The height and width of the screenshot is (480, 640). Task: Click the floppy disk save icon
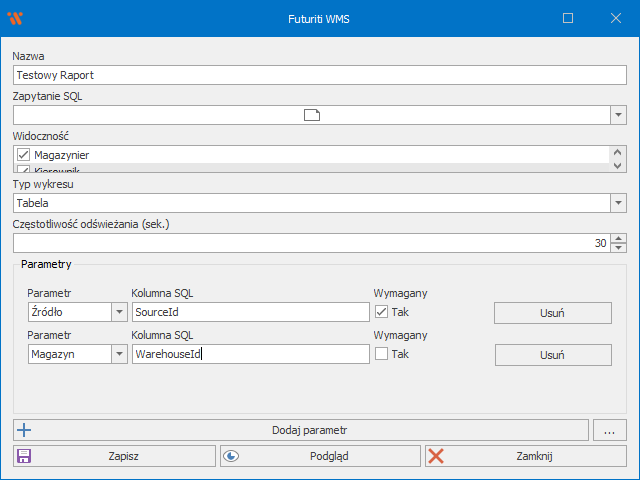click(24, 456)
